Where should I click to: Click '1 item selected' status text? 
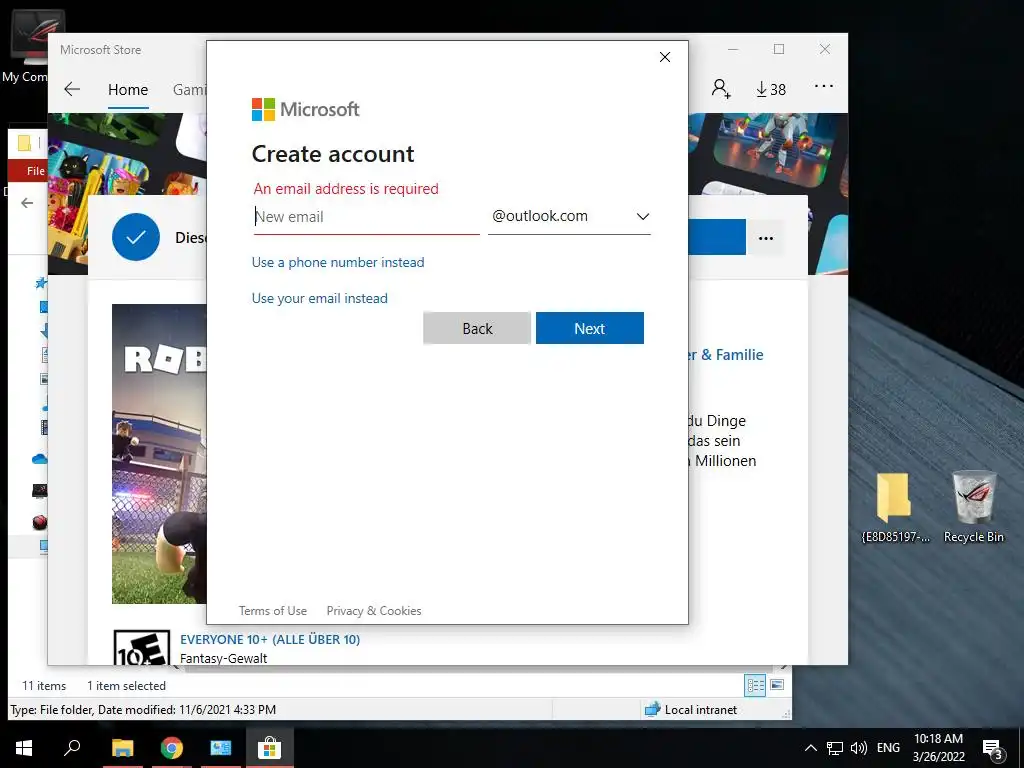coord(126,686)
